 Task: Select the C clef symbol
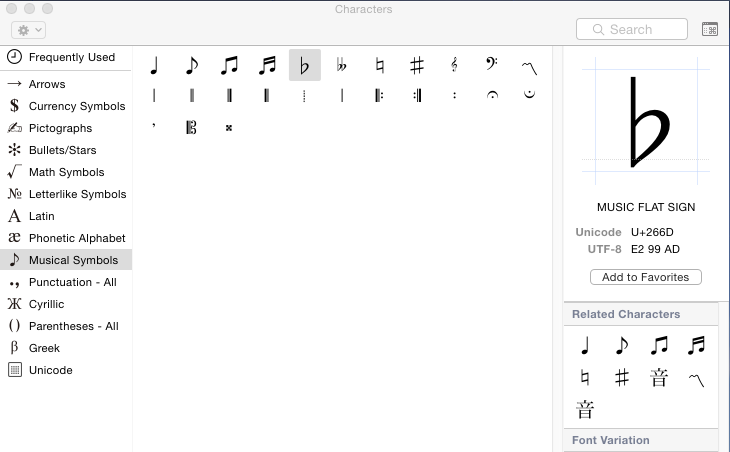tap(191, 127)
